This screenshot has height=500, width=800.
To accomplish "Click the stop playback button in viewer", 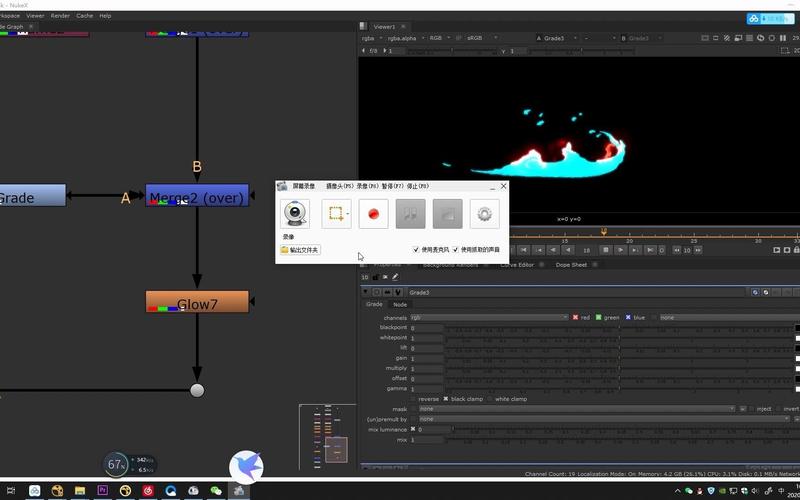I will pyautogui.click(x=606, y=250).
